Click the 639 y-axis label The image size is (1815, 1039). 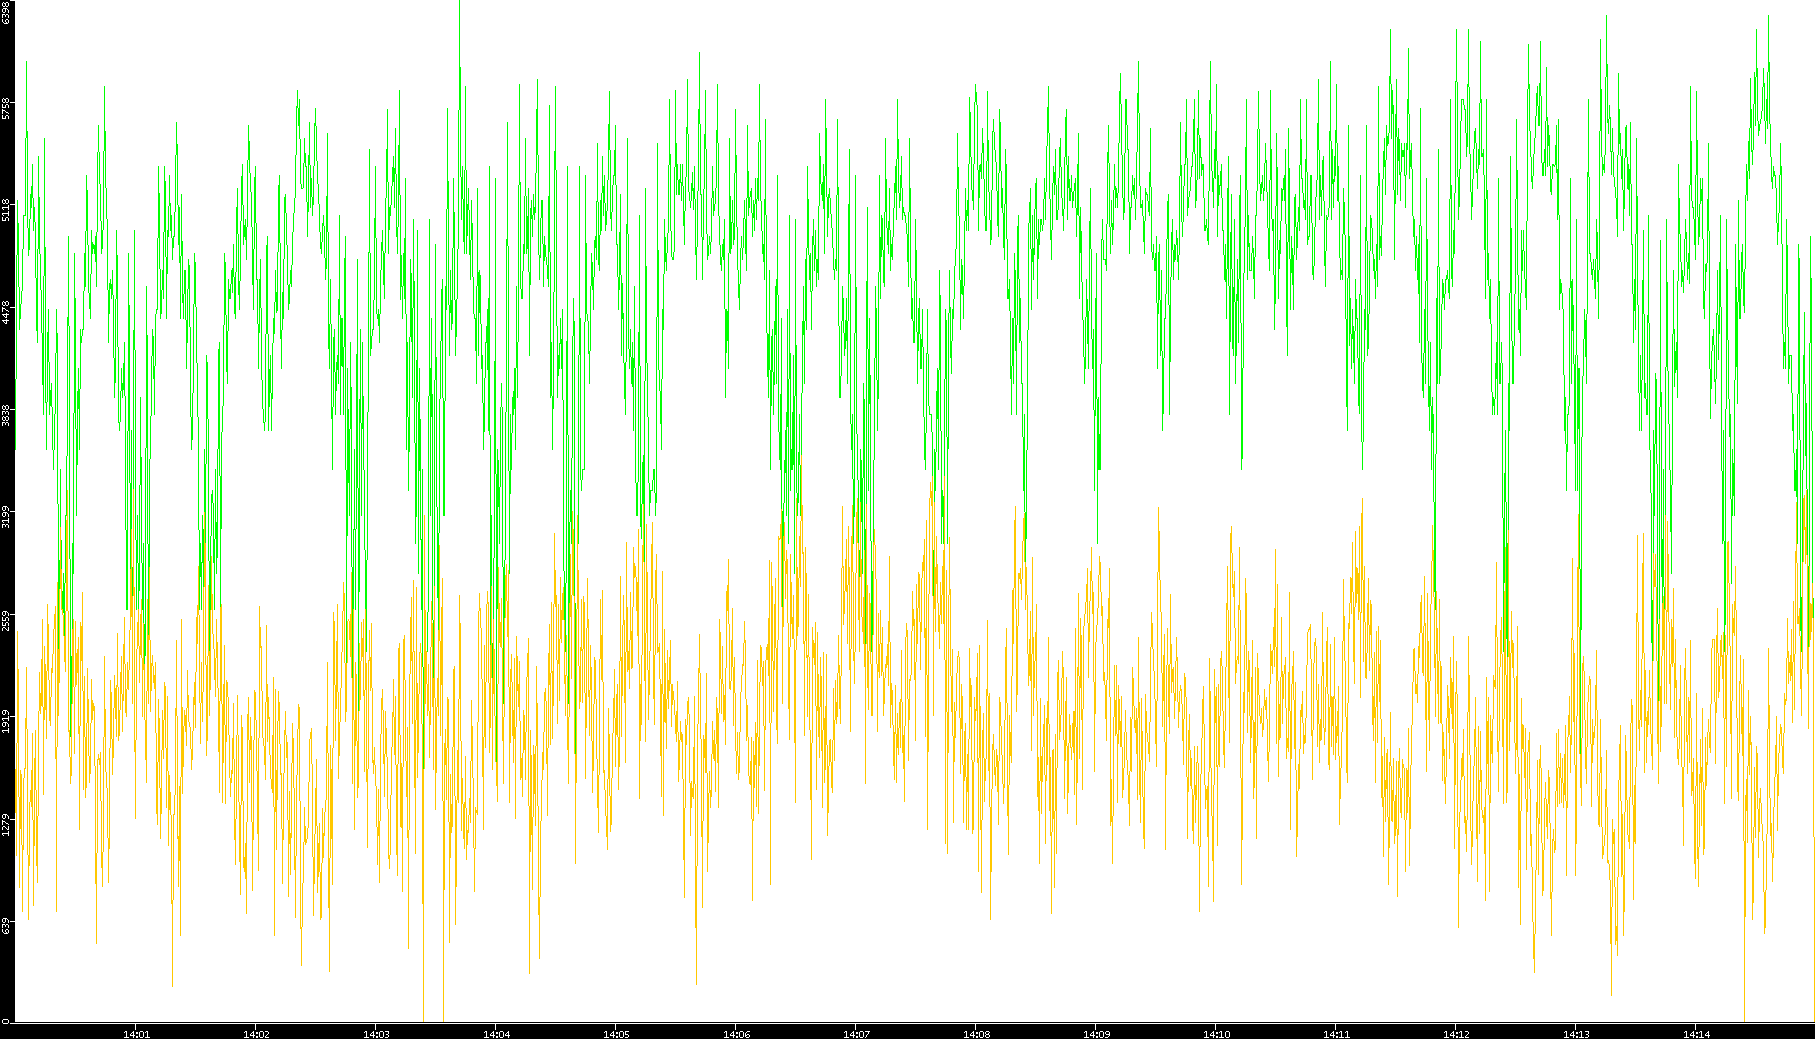[6, 926]
